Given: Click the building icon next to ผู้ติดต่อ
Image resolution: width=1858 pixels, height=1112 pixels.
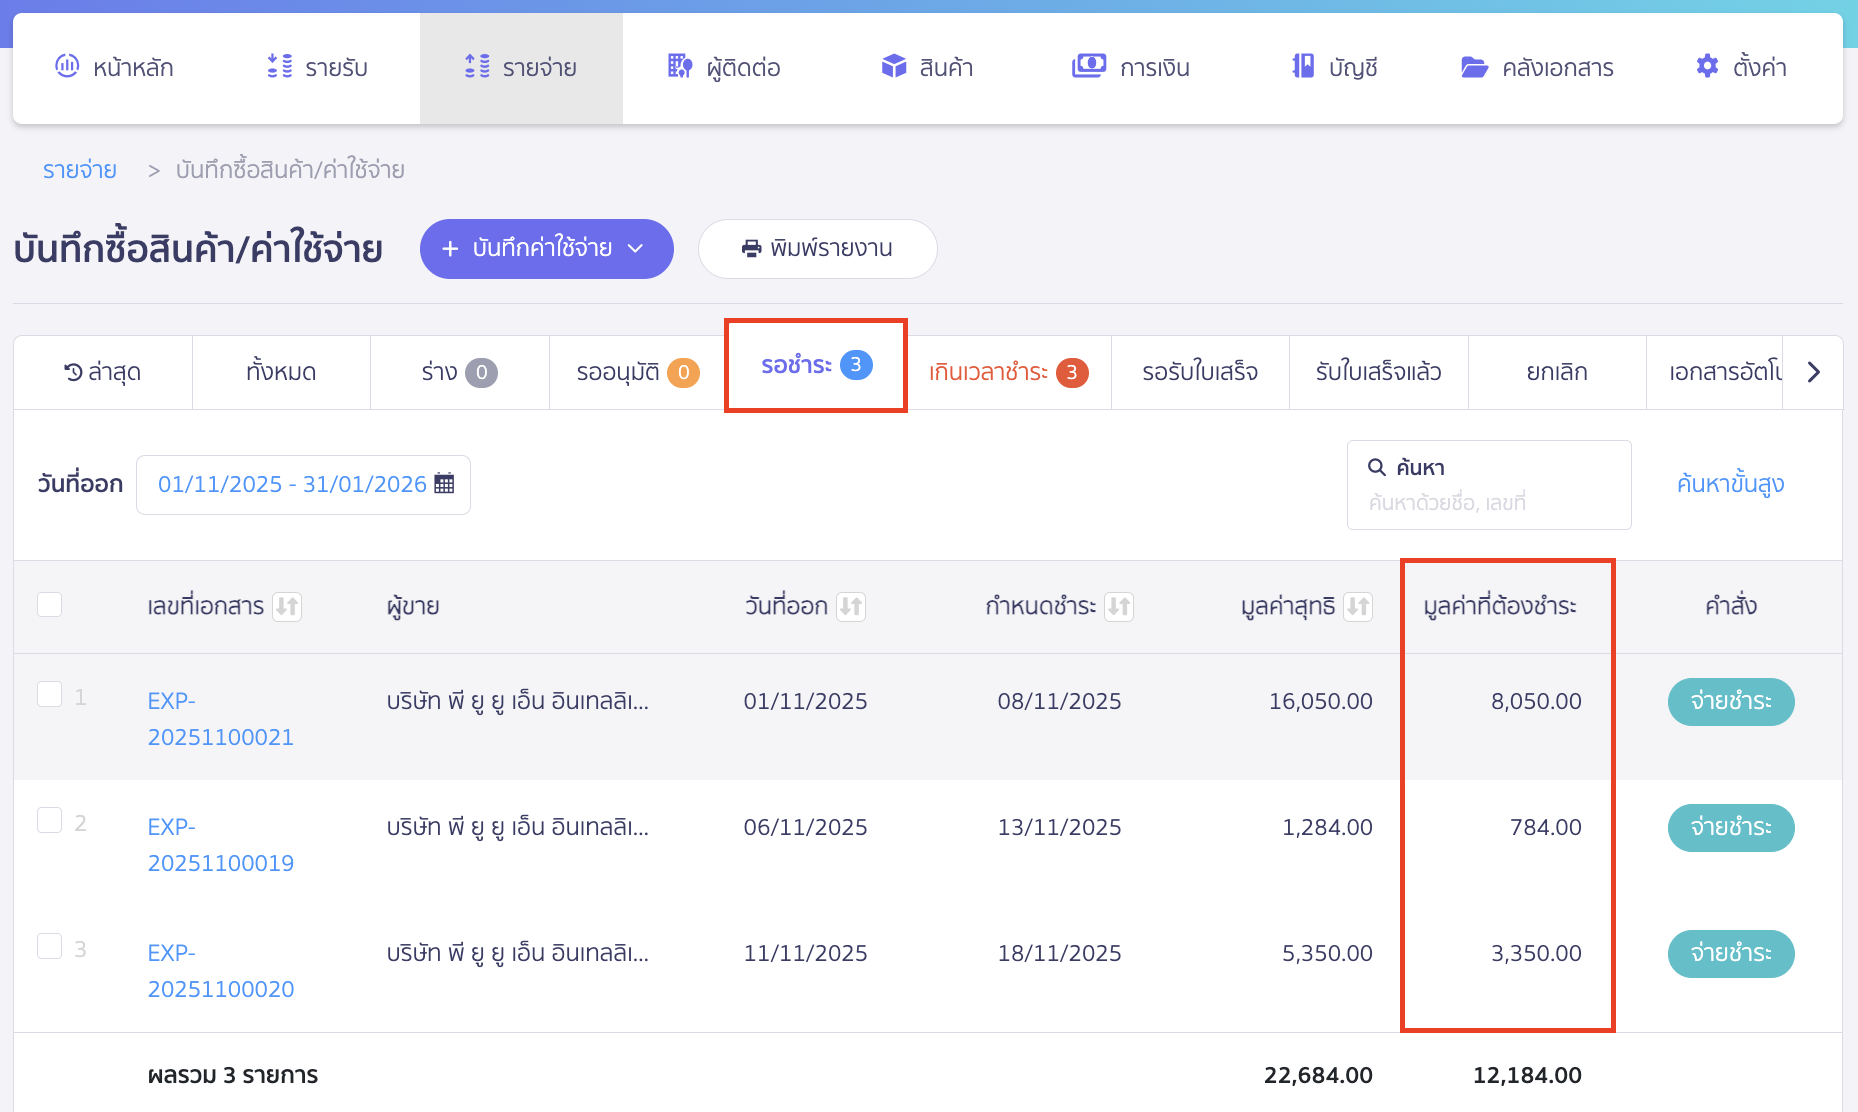Looking at the screenshot, I should [x=679, y=66].
